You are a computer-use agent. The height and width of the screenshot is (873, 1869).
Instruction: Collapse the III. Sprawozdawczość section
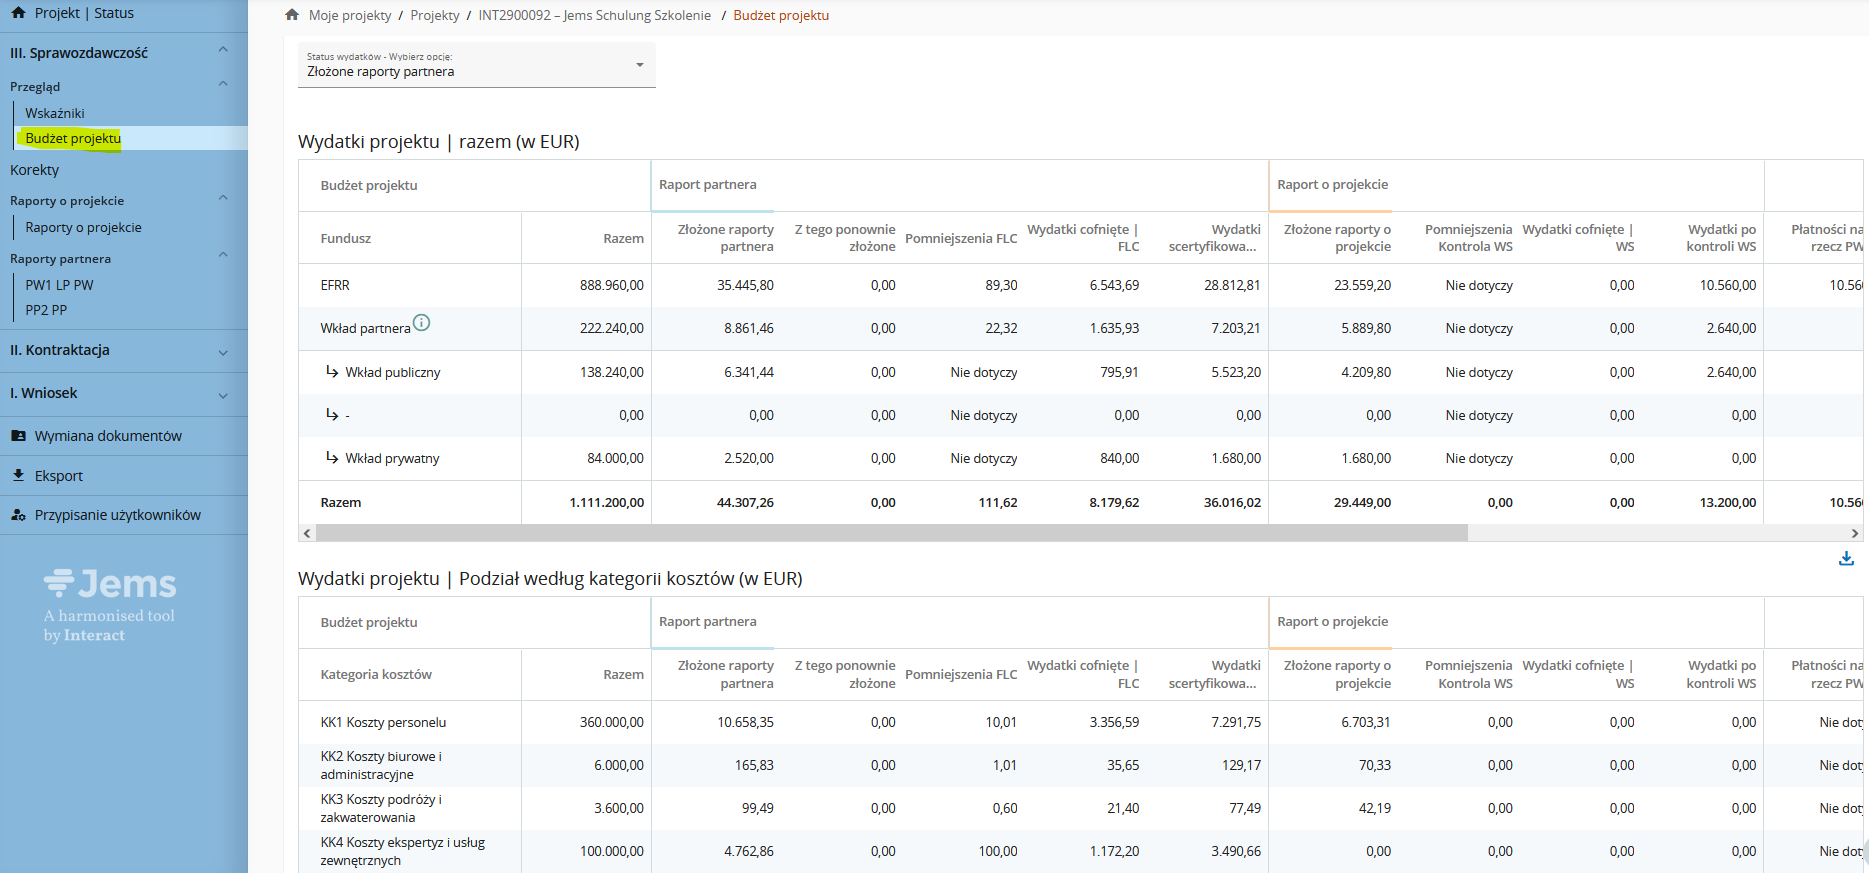223,51
